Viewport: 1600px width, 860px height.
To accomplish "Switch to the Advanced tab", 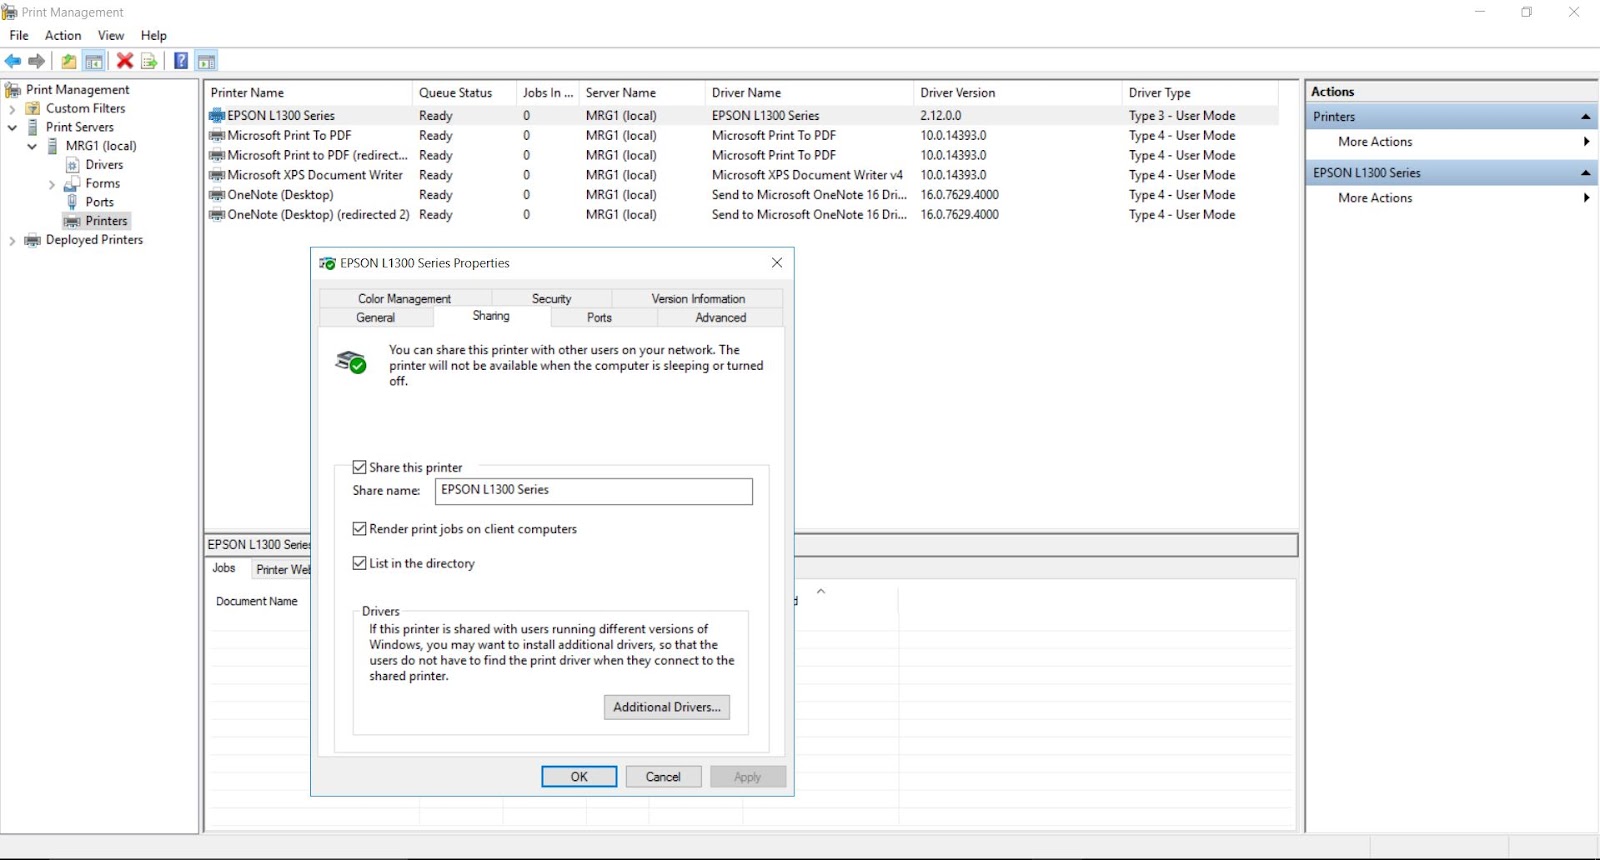I will coord(721,318).
